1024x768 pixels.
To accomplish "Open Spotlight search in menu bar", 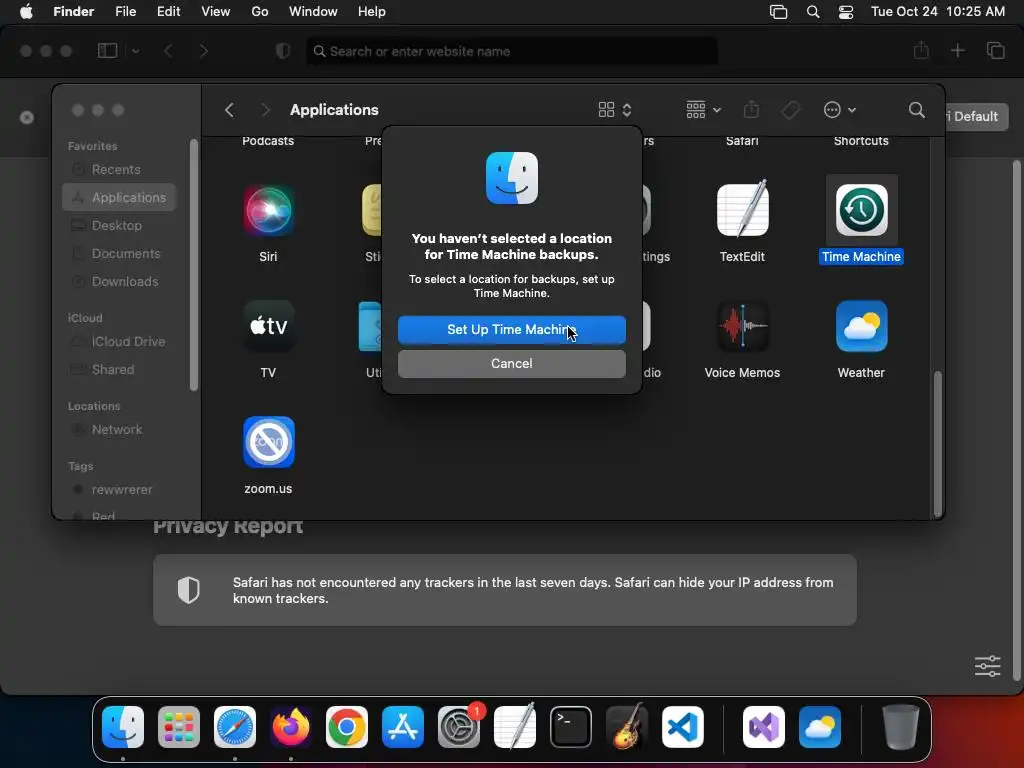I will click(813, 12).
